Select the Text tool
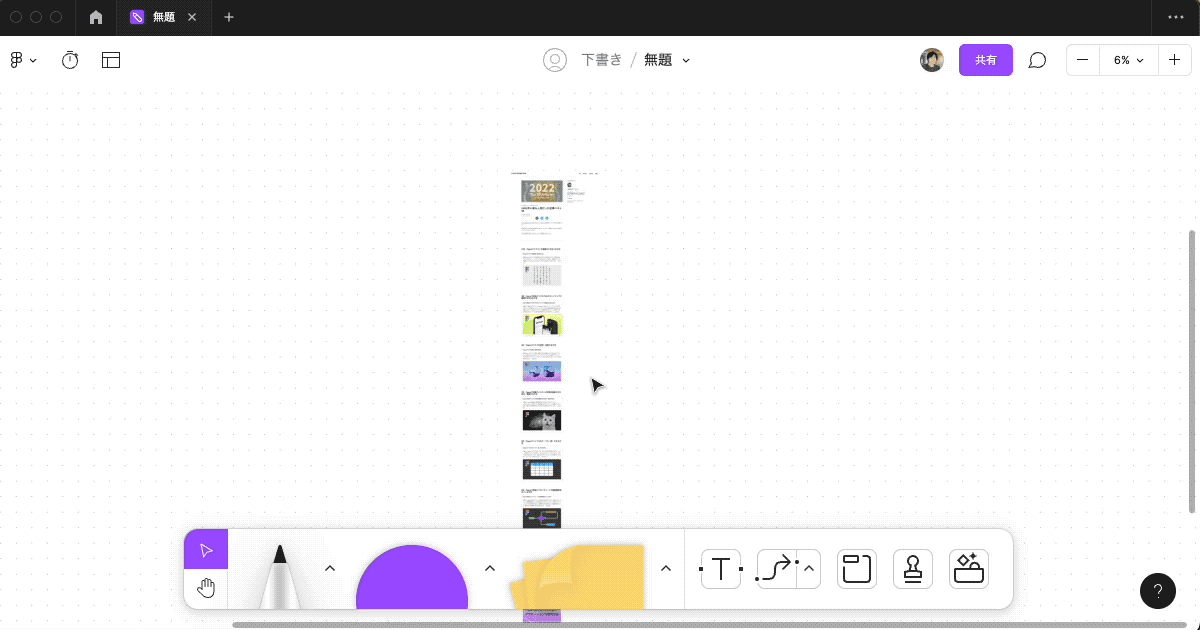The image size is (1200, 630). (720, 568)
